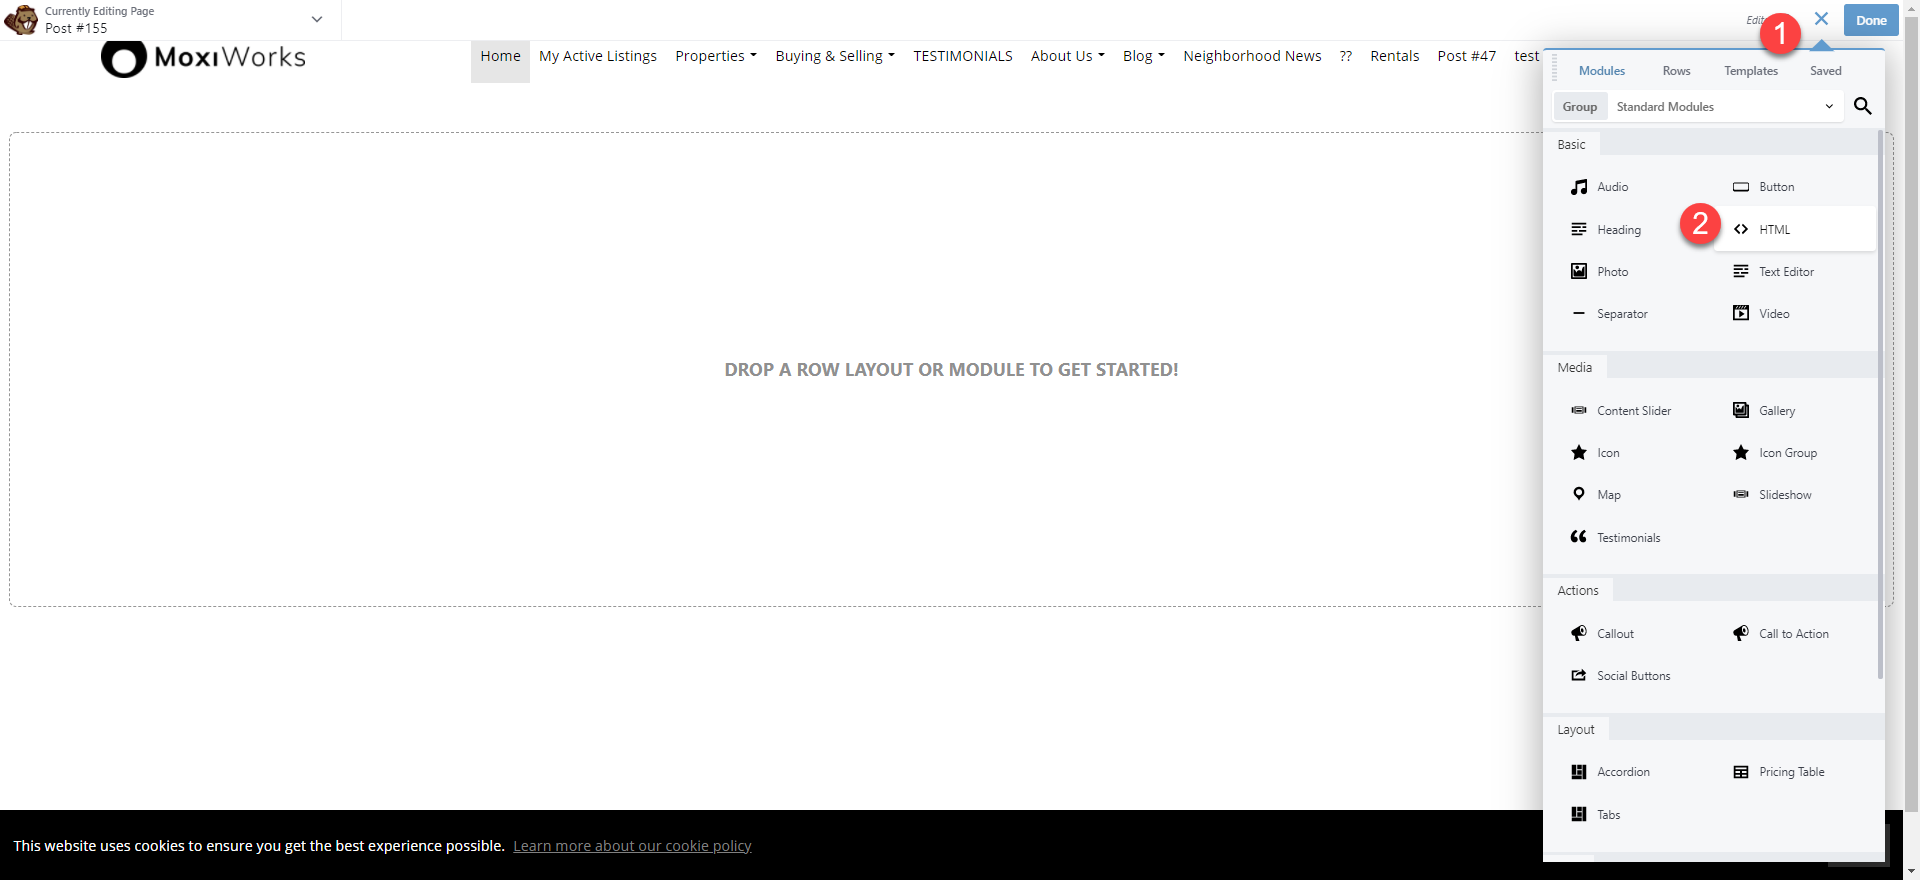The height and width of the screenshot is (880, 1920).
Task: Switch to the Rows tab
Action: point(1676,71)
